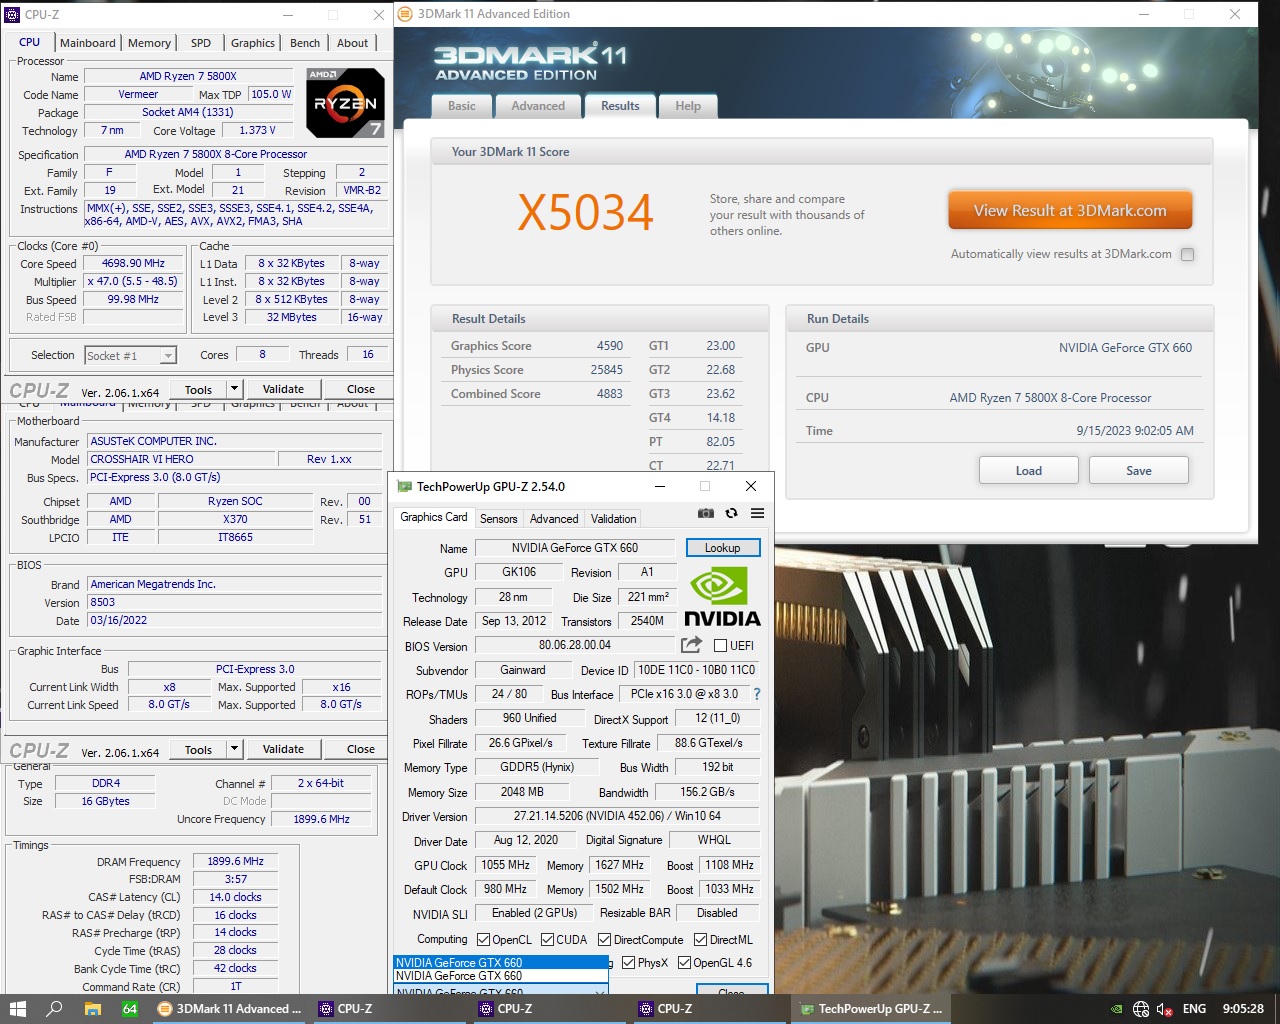Click the GPU-Z Name field
Viewport: 1280px width, 1024px height.
pyautogui.click(x=575, y=548)
